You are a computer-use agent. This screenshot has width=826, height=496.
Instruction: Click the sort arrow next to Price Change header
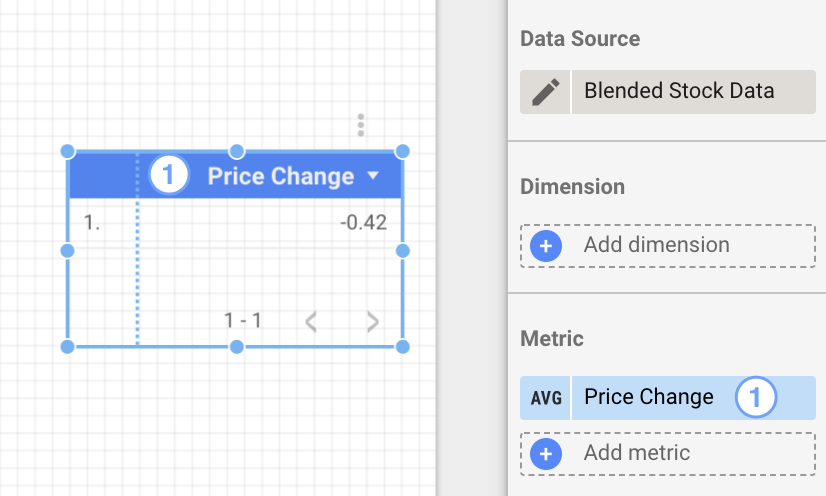click(373, 176)
